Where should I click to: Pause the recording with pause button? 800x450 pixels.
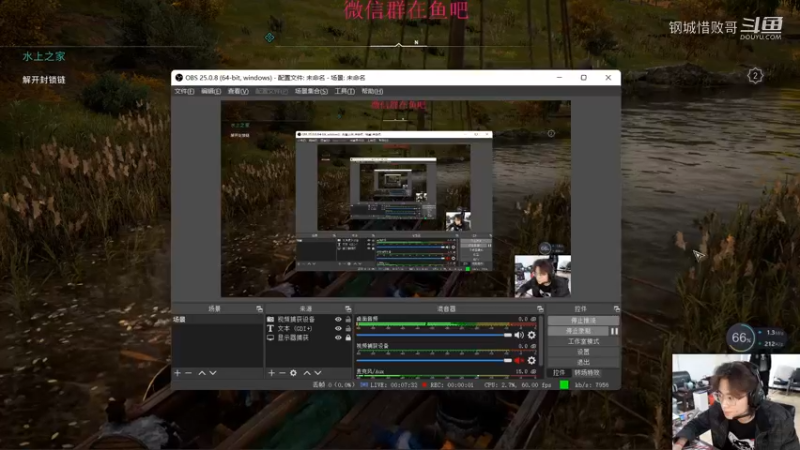coord(614,331)
